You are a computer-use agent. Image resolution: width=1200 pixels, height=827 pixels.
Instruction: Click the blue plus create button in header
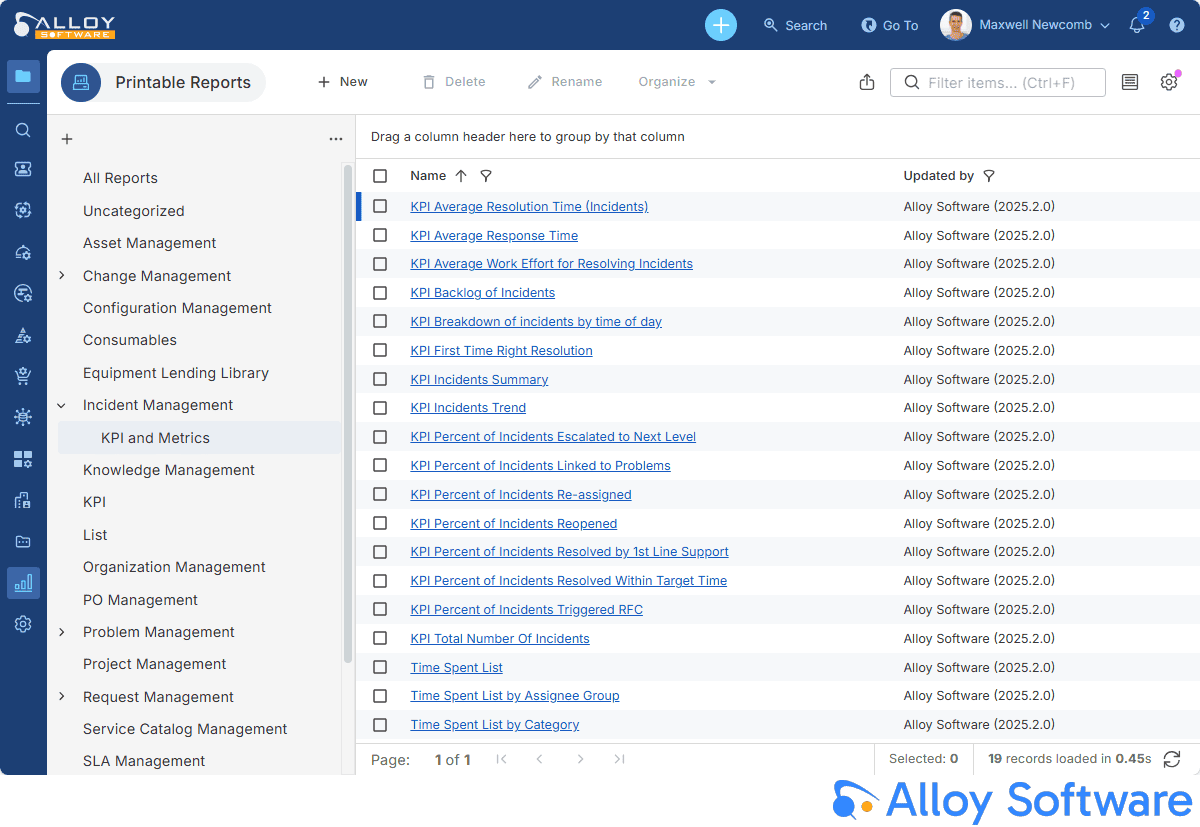(x=720, y=25)
